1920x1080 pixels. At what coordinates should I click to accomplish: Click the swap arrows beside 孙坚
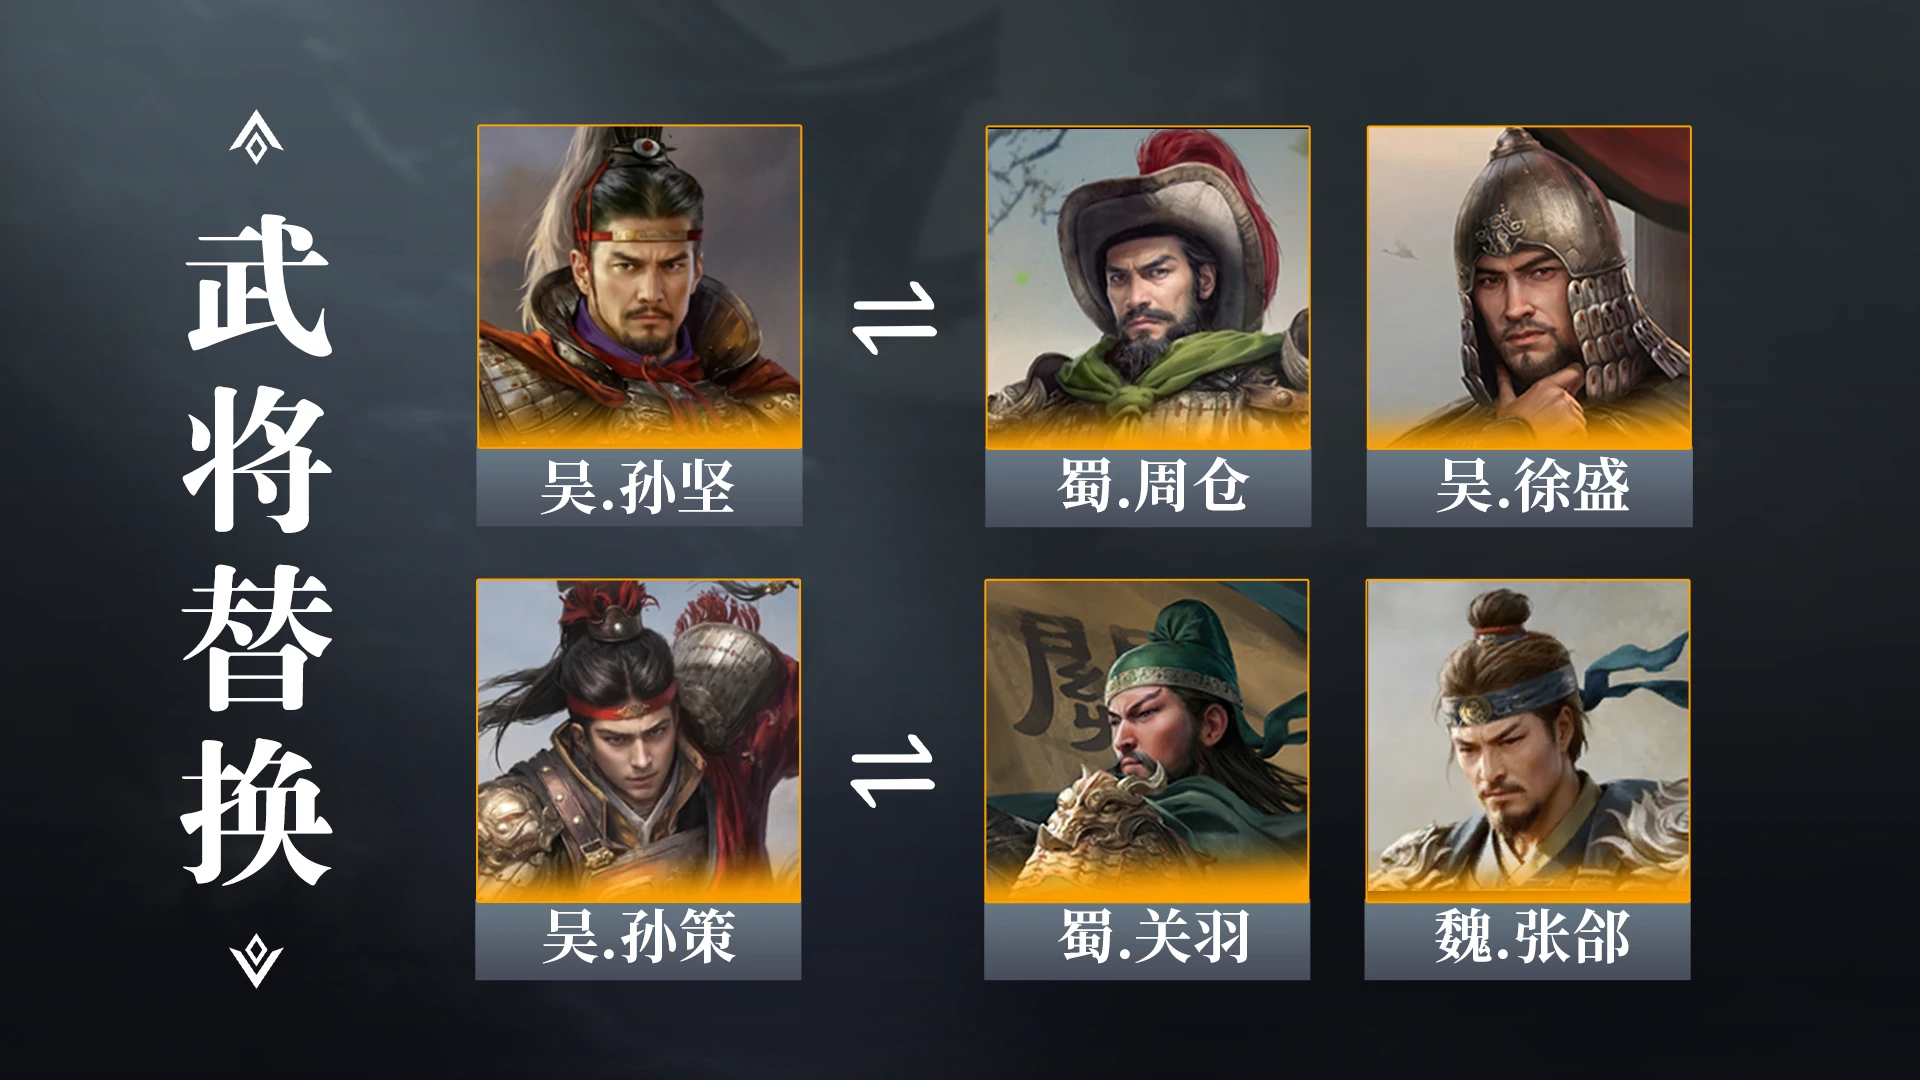894,319
